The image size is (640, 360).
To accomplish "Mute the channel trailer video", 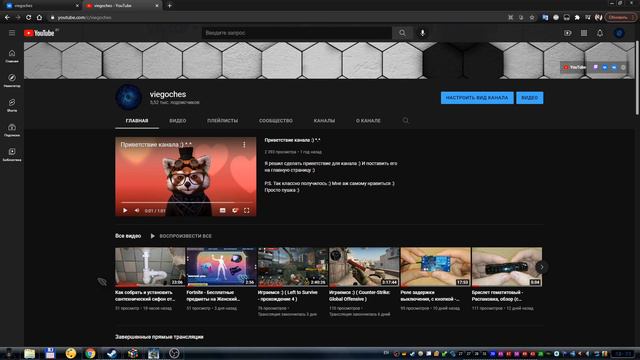I will point(137,210).
